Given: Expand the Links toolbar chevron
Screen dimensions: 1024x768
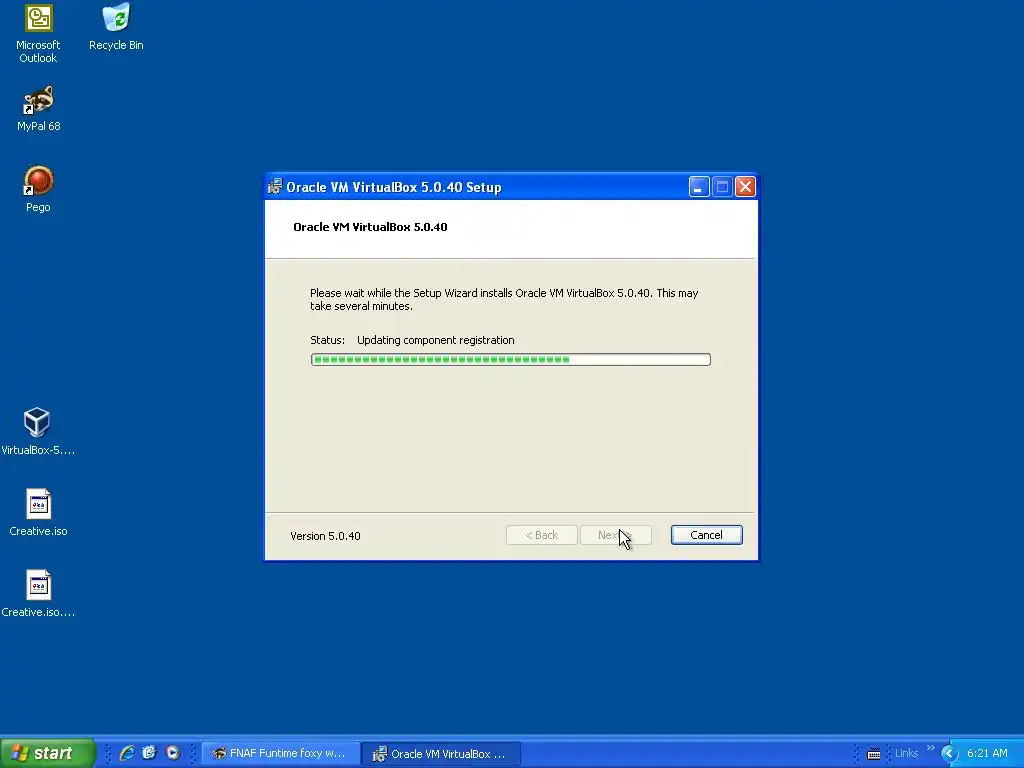Looking at the screenshot, I should pyautogui.click(x=931, y=748).
